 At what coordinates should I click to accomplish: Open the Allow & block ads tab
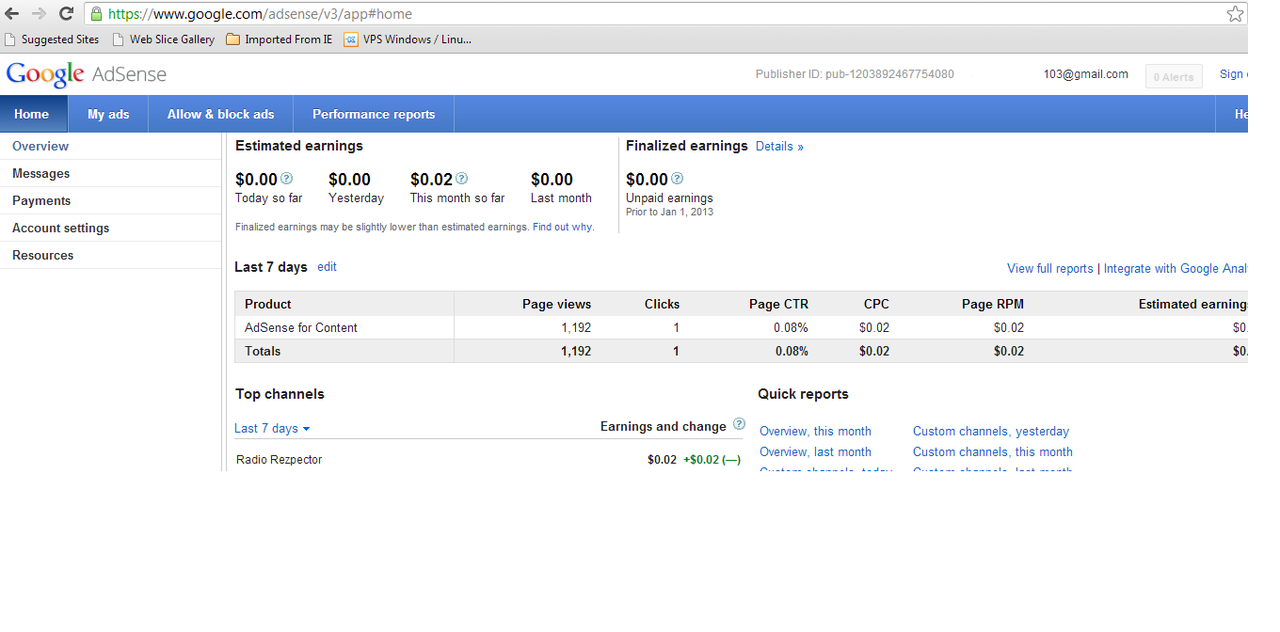click(x=221, y=114)
